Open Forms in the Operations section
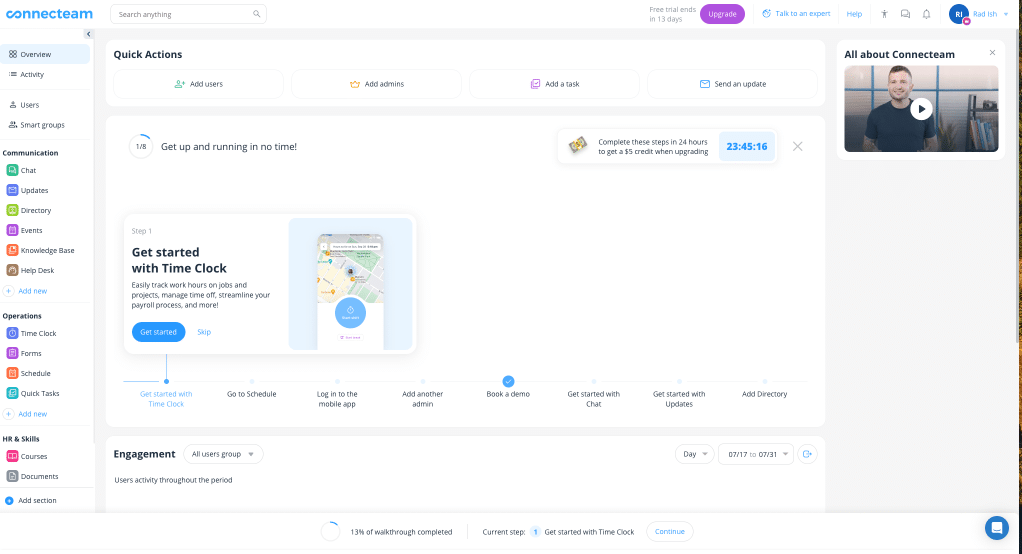 click(24, 353)
